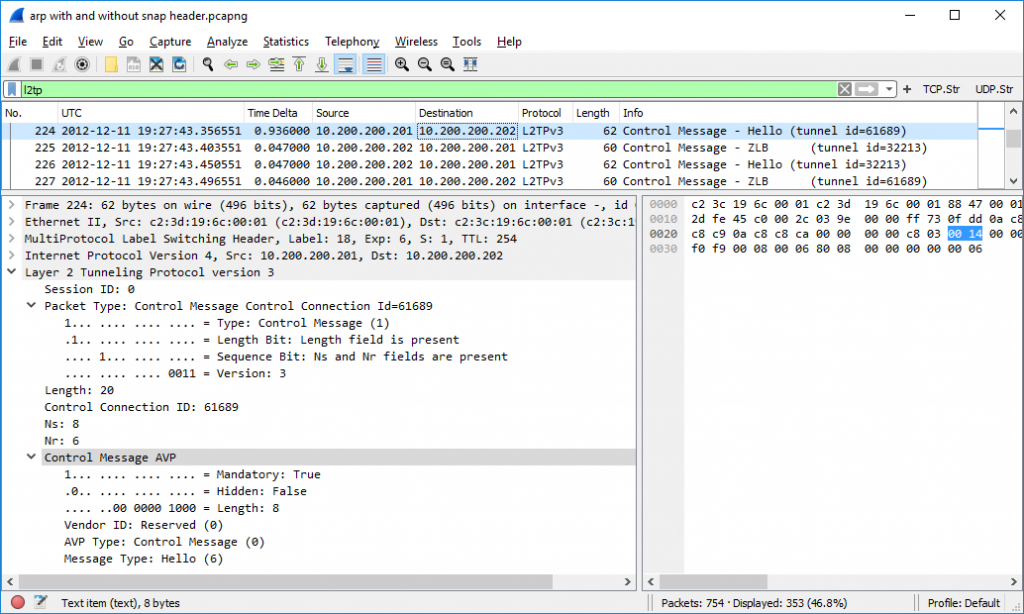Viewport: 1024px width, 614px height.
Task: Apply the TCP.Str filter button
Action: [942, 89]
